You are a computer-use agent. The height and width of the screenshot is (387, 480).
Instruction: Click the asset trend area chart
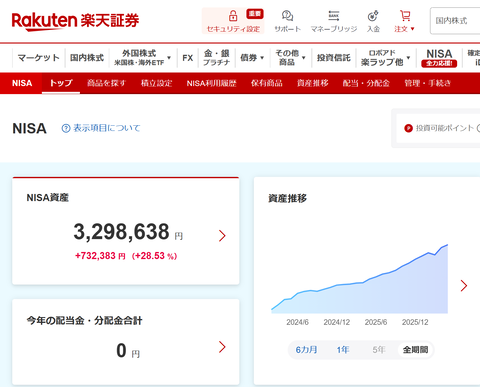360,279
